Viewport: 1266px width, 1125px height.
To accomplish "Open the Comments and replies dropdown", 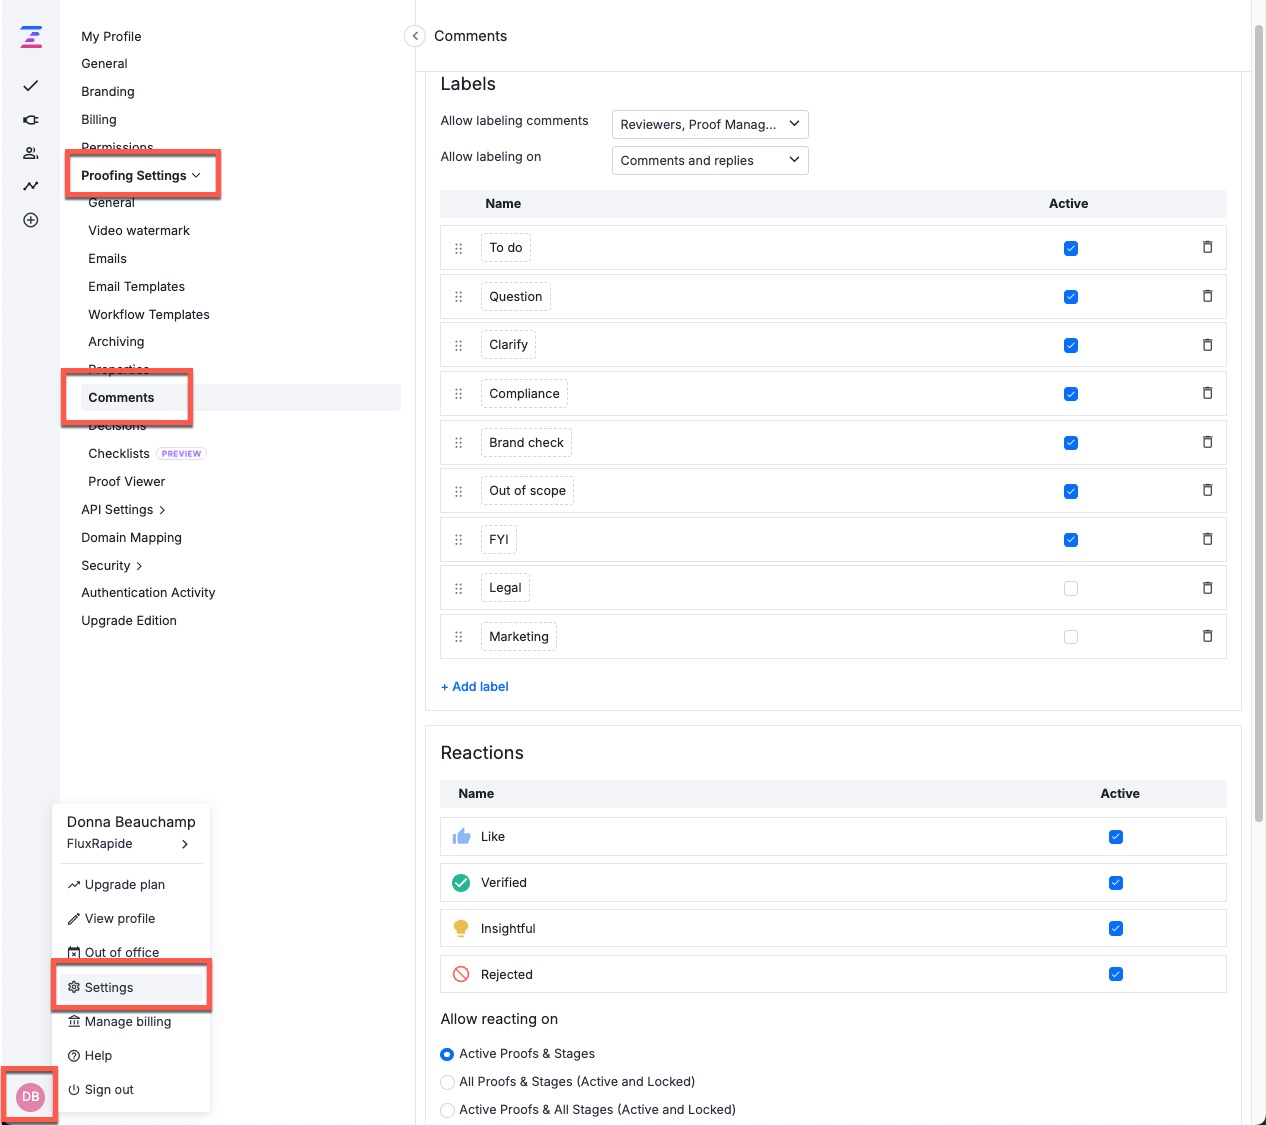I will pyautogui.click(x=709, y=160).
